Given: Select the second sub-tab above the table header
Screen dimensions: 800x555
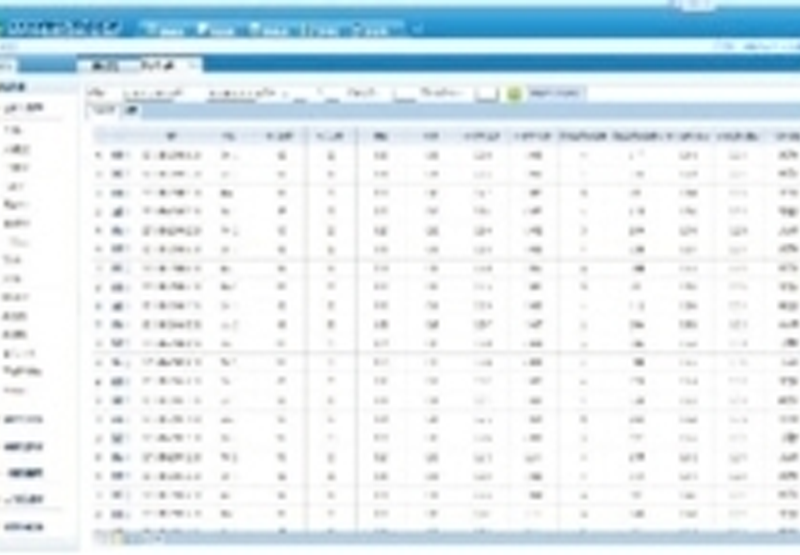Looking at the screenshot, I should point(130,111).
